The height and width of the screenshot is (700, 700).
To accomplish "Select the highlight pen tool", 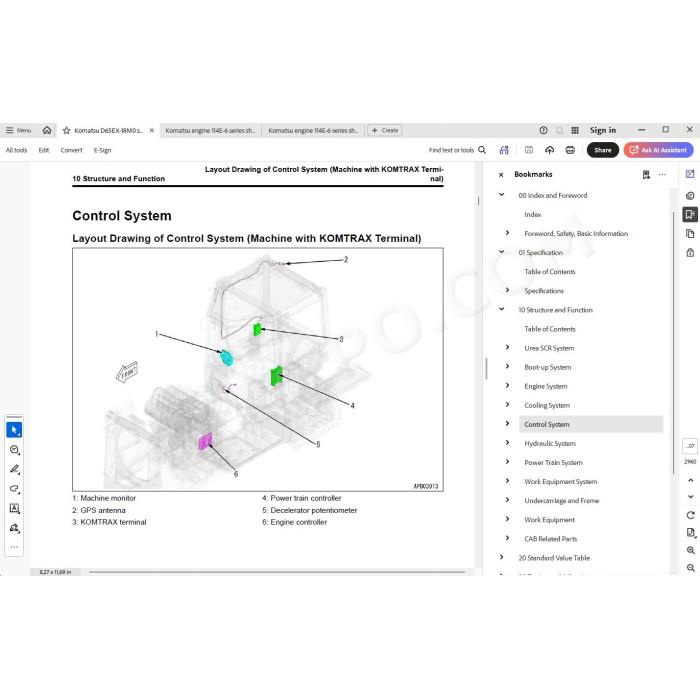I will (x=14, y=469).
